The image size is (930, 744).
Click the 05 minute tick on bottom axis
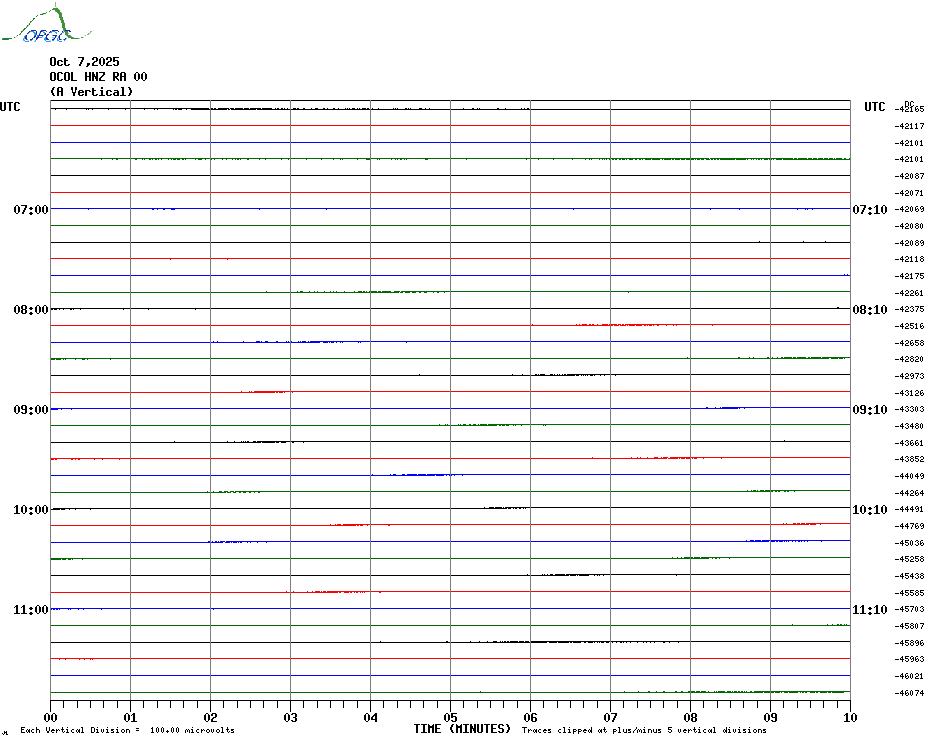[450, 717]
